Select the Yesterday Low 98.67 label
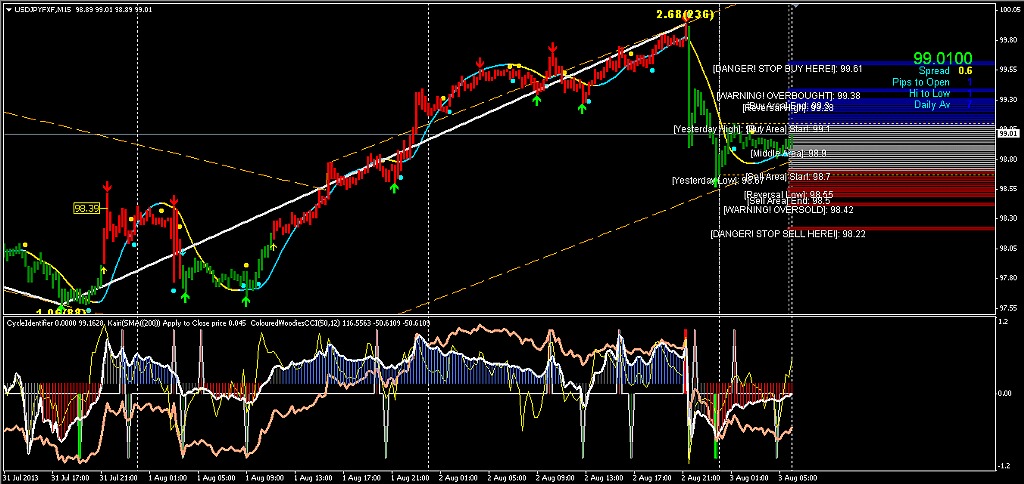The image size is (1024, 484). click(x=718, y=180)
